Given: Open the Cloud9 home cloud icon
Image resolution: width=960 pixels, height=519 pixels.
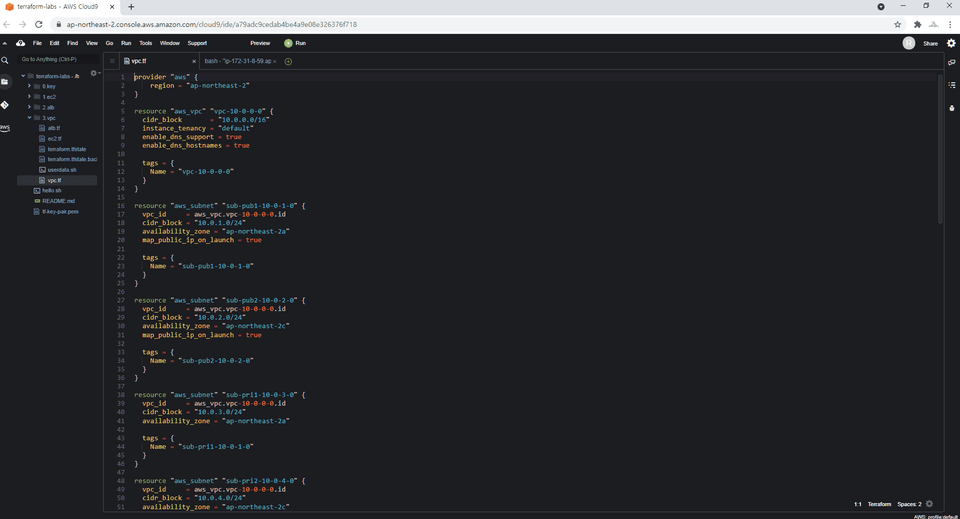Looking at the screenshot, I should pyautogui.click(x=20, y=43).
